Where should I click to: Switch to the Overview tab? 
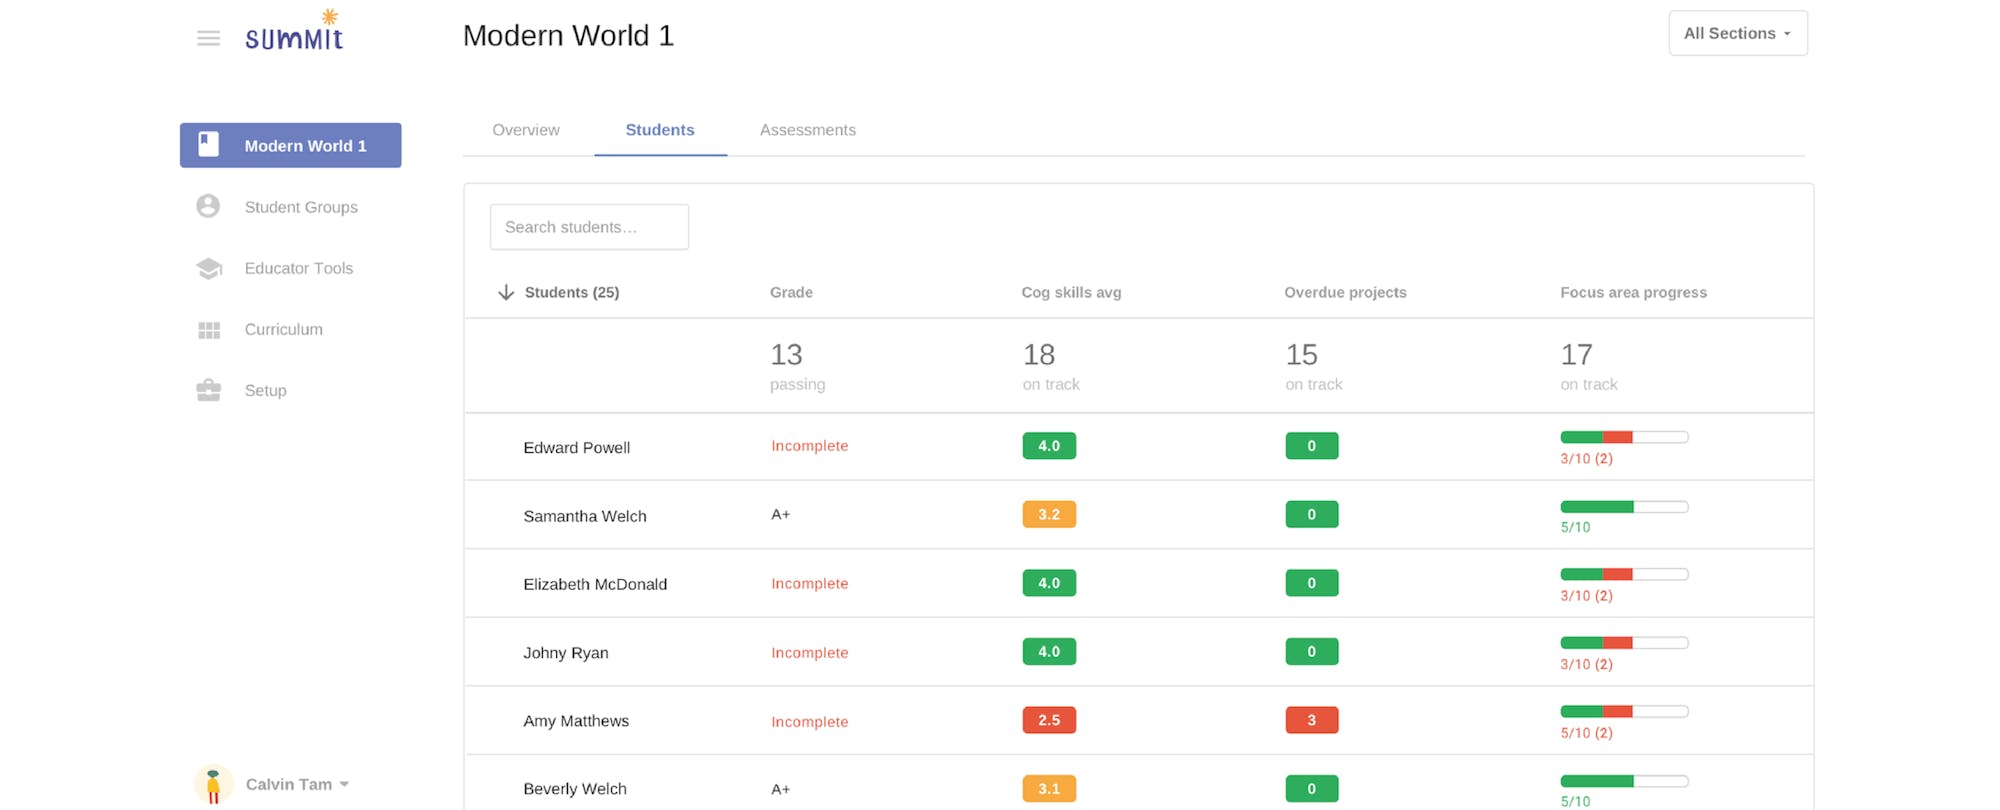tap(525, 130)
